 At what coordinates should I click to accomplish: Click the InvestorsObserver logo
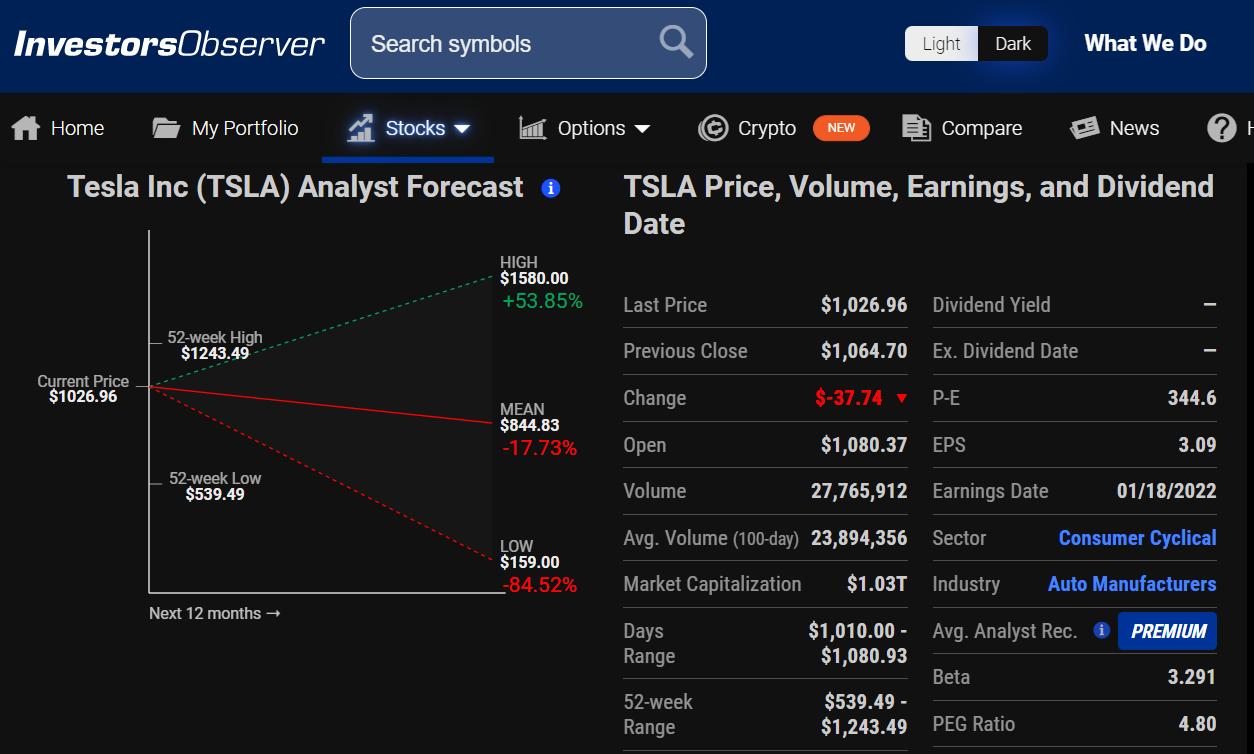tap(169, 44)
